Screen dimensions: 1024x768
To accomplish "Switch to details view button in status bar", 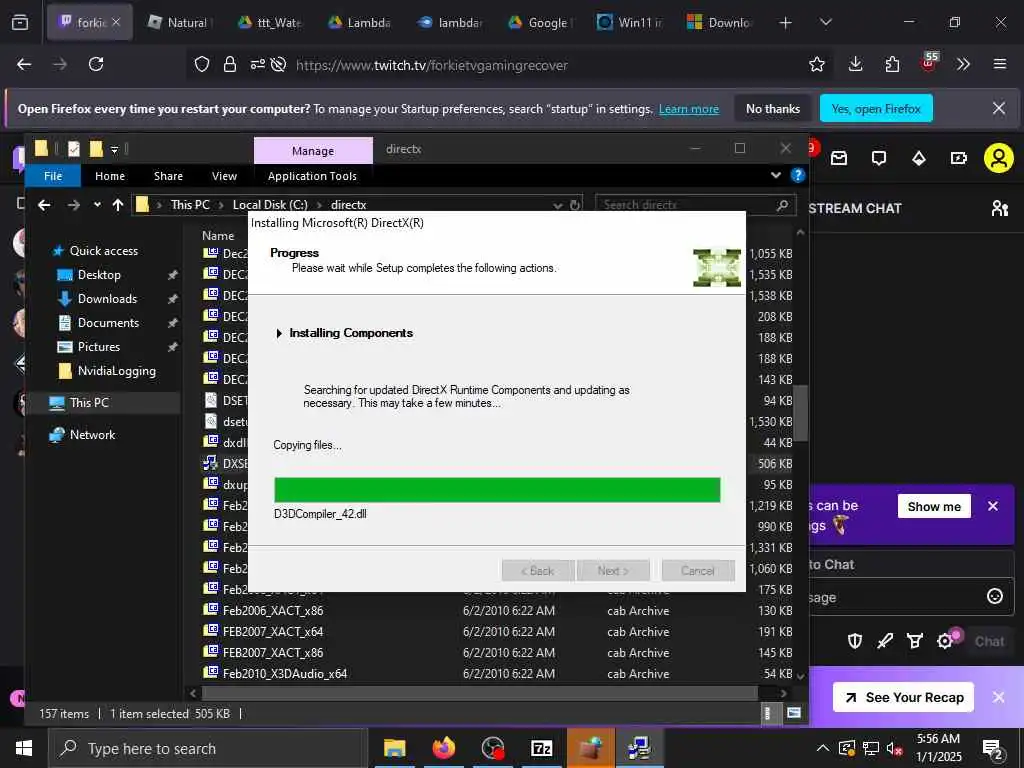I will click(x=767, y=713).
